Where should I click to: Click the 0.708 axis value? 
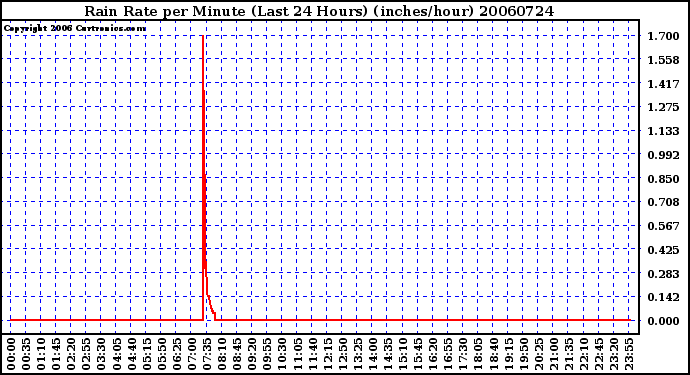point(663,202)
